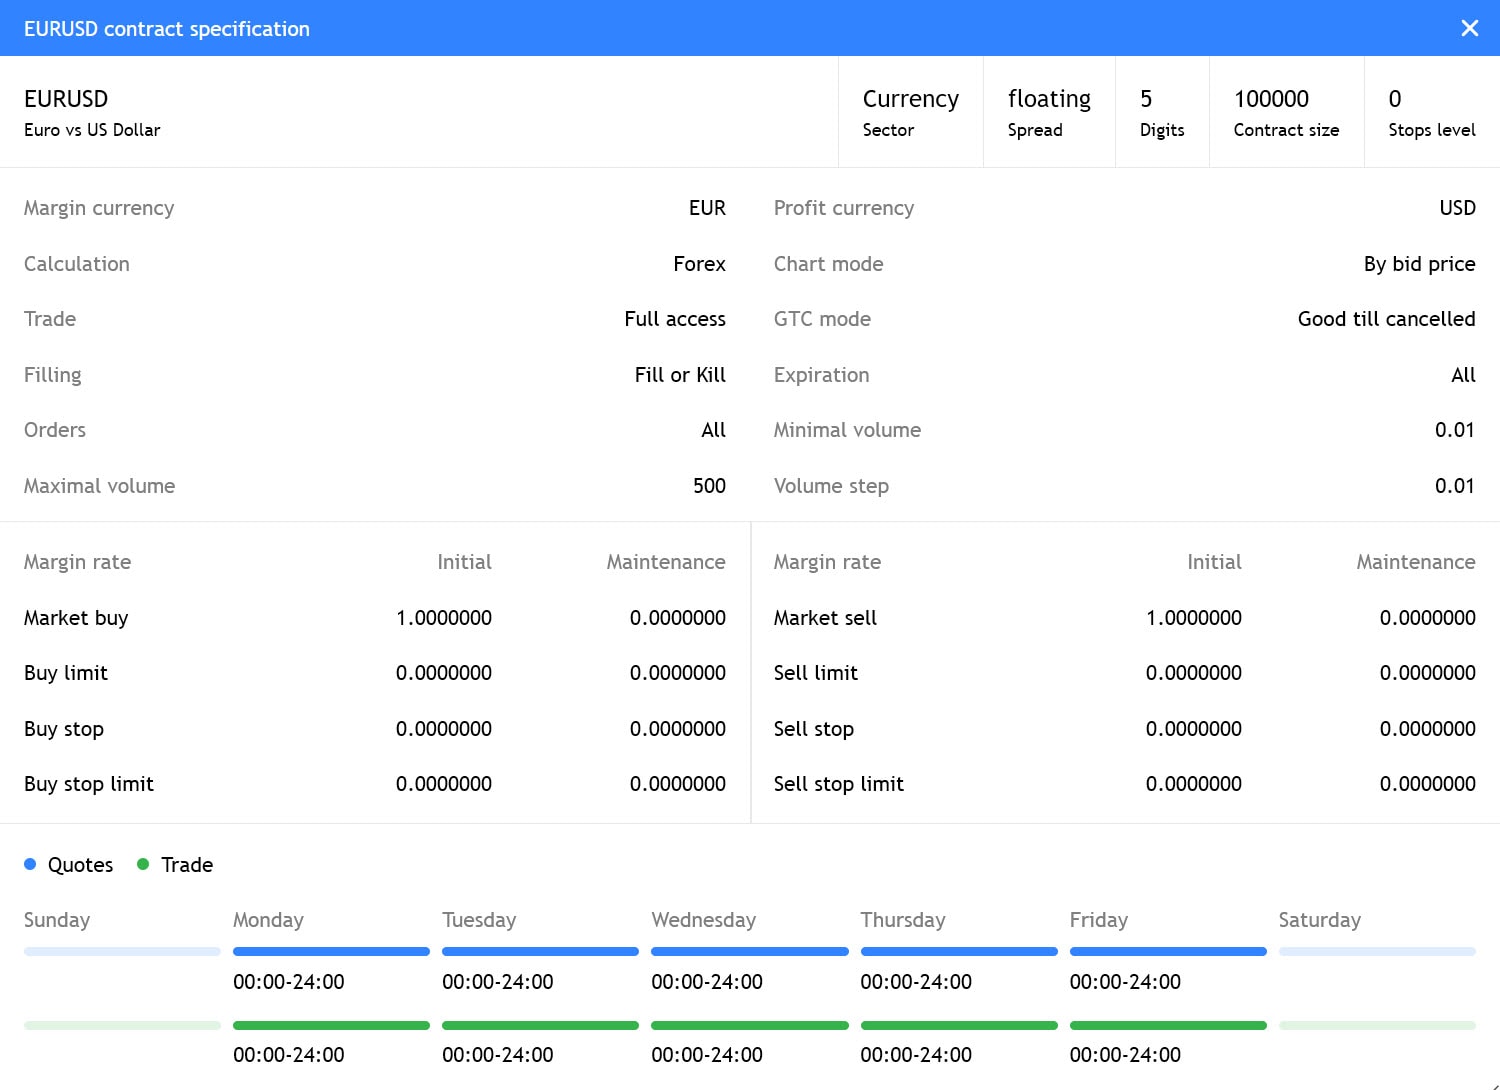The height and width of the screenshot is (1090, 1500).
Task: Click the EURUSD symbol title
Action: [x=66, y=98]
